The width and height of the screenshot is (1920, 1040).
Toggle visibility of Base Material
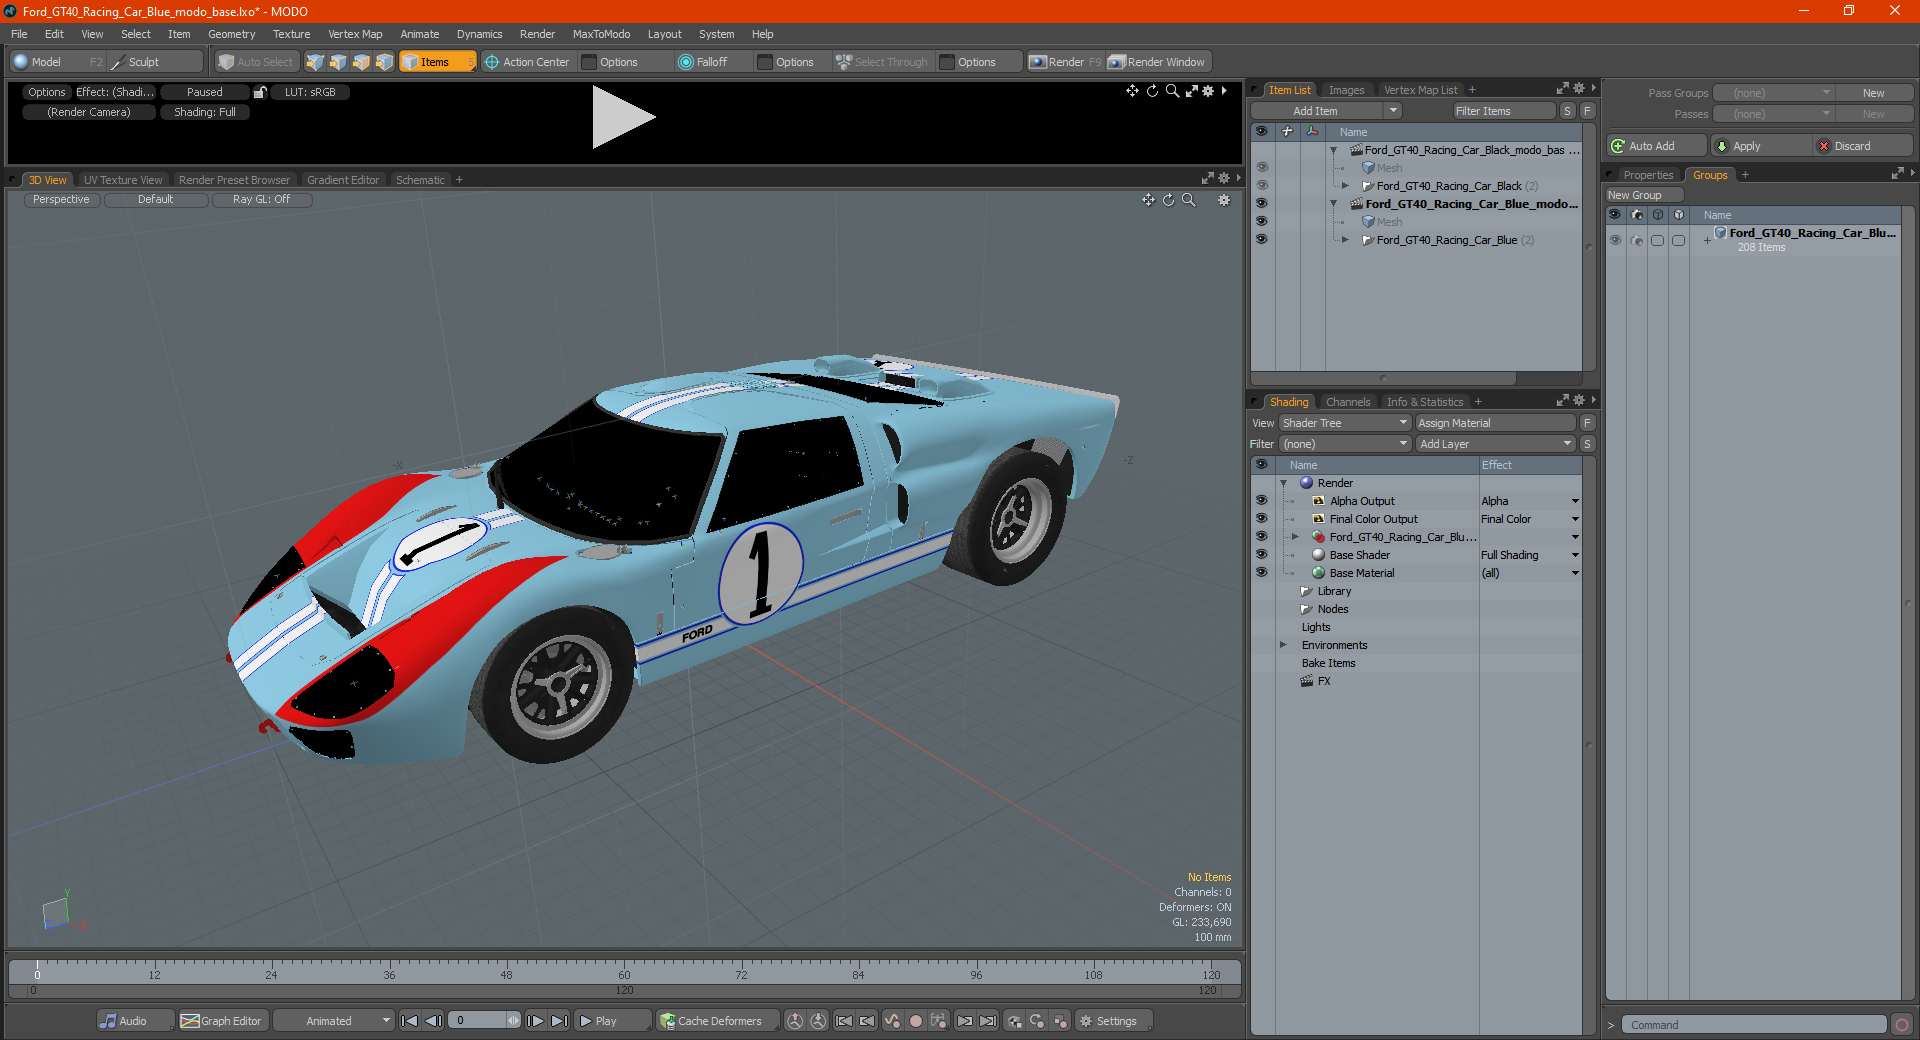point(1262,573)
